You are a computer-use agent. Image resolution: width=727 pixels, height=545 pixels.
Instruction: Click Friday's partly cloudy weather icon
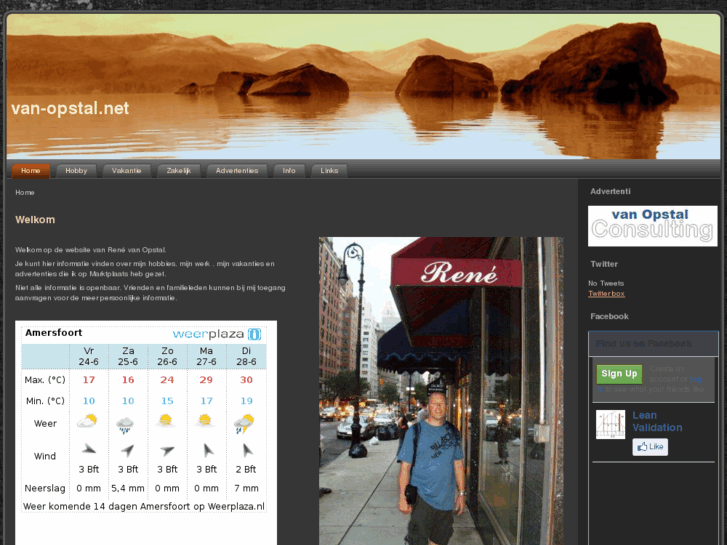[x=88, y=422]
